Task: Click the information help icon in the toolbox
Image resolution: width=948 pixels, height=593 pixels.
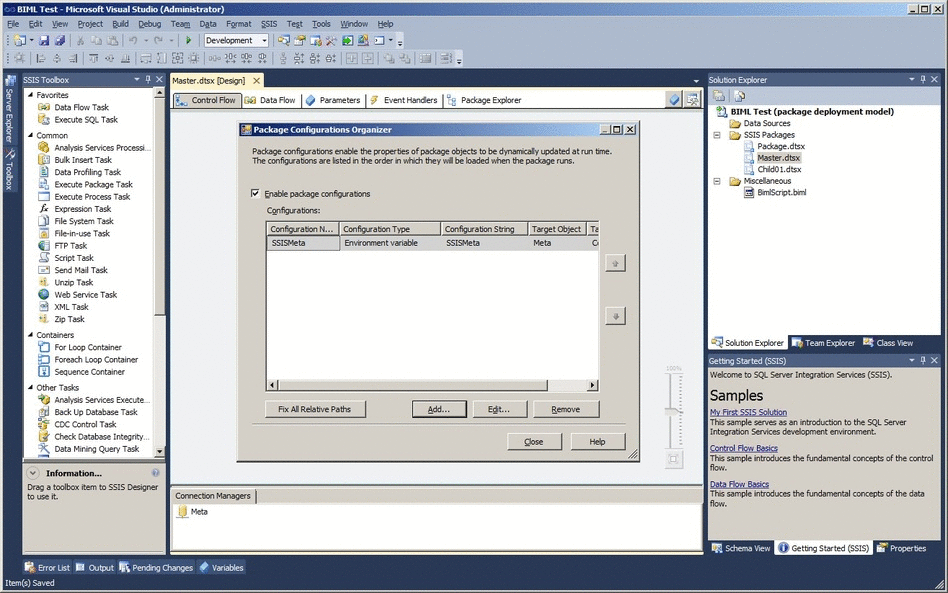Action: pyautogui.click(x=155, y=473)
